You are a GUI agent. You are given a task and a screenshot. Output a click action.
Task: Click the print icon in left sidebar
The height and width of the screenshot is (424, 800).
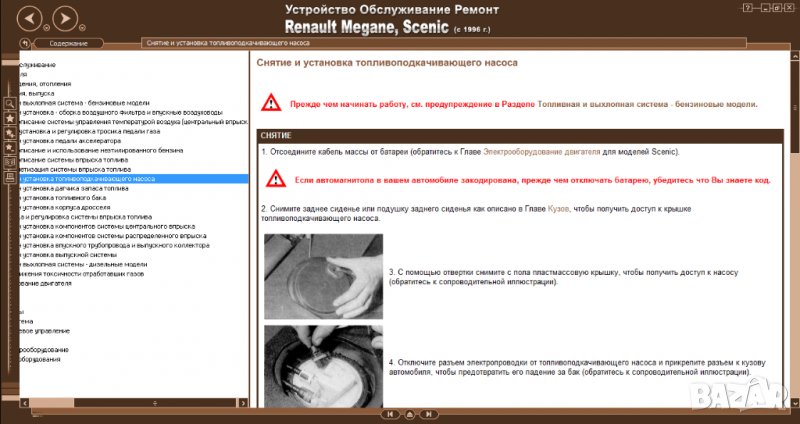point(10,174)
